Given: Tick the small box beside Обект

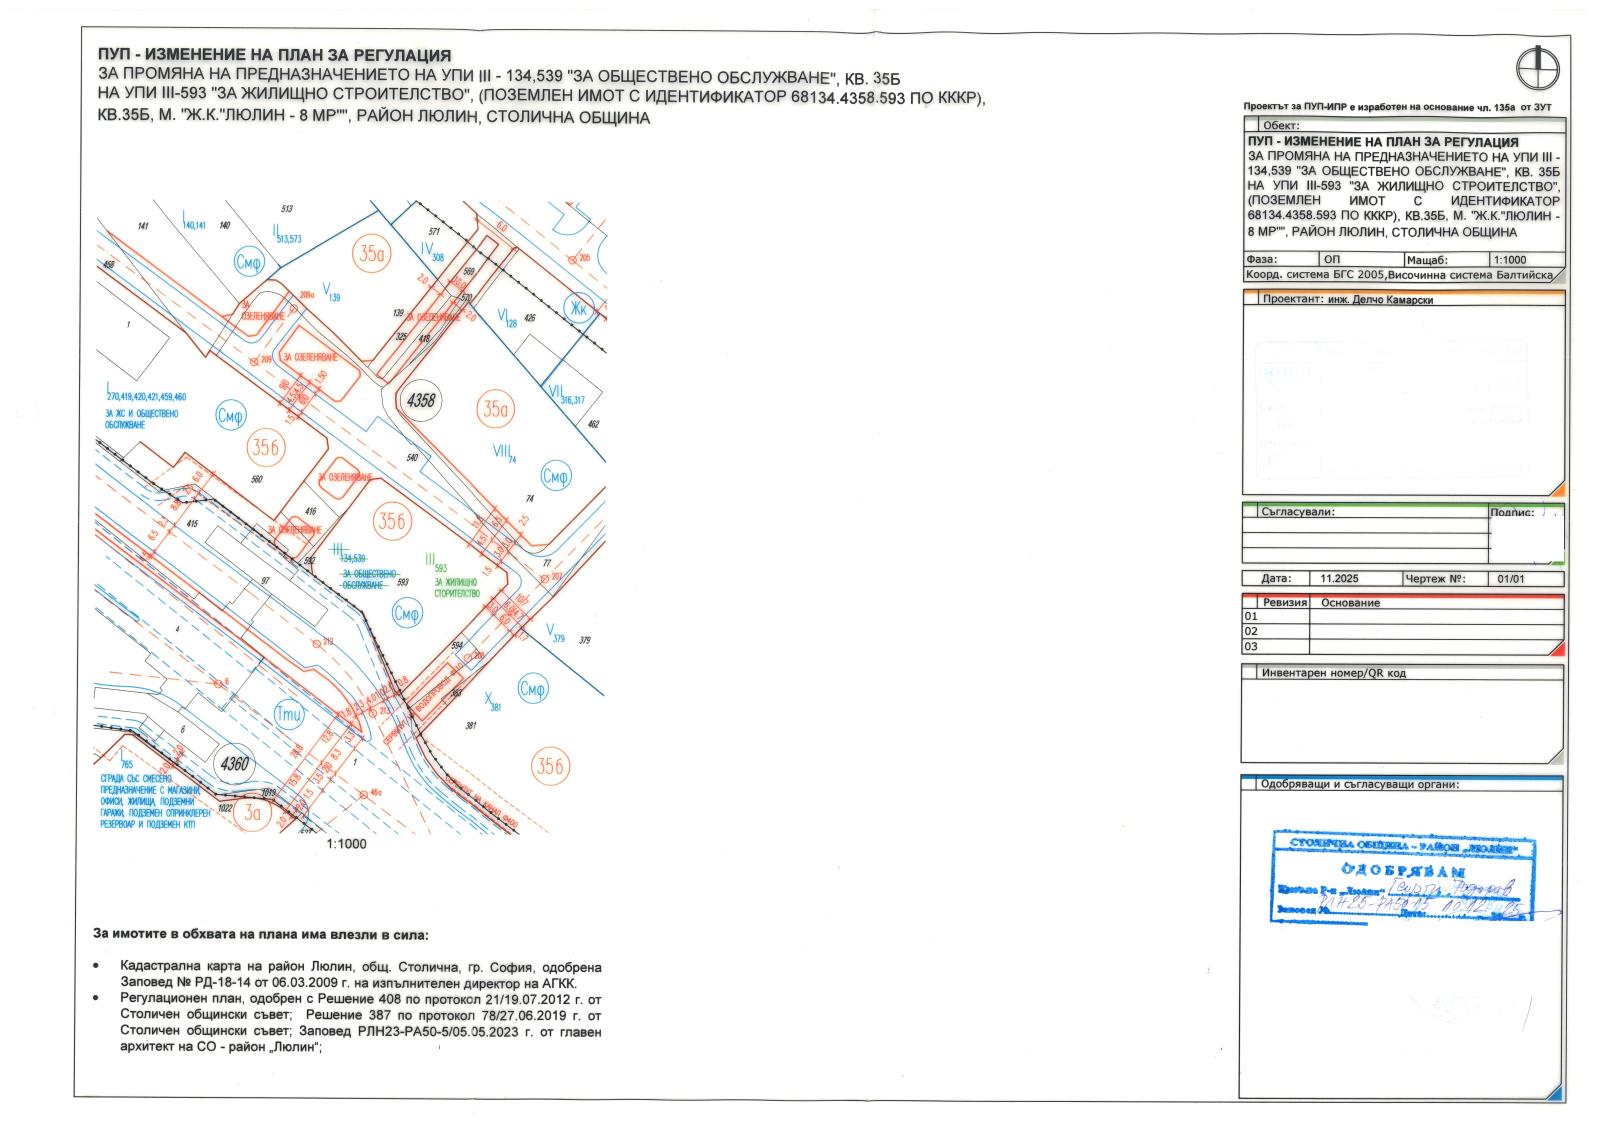Looking at the screenshot, I should (1250, 125).
